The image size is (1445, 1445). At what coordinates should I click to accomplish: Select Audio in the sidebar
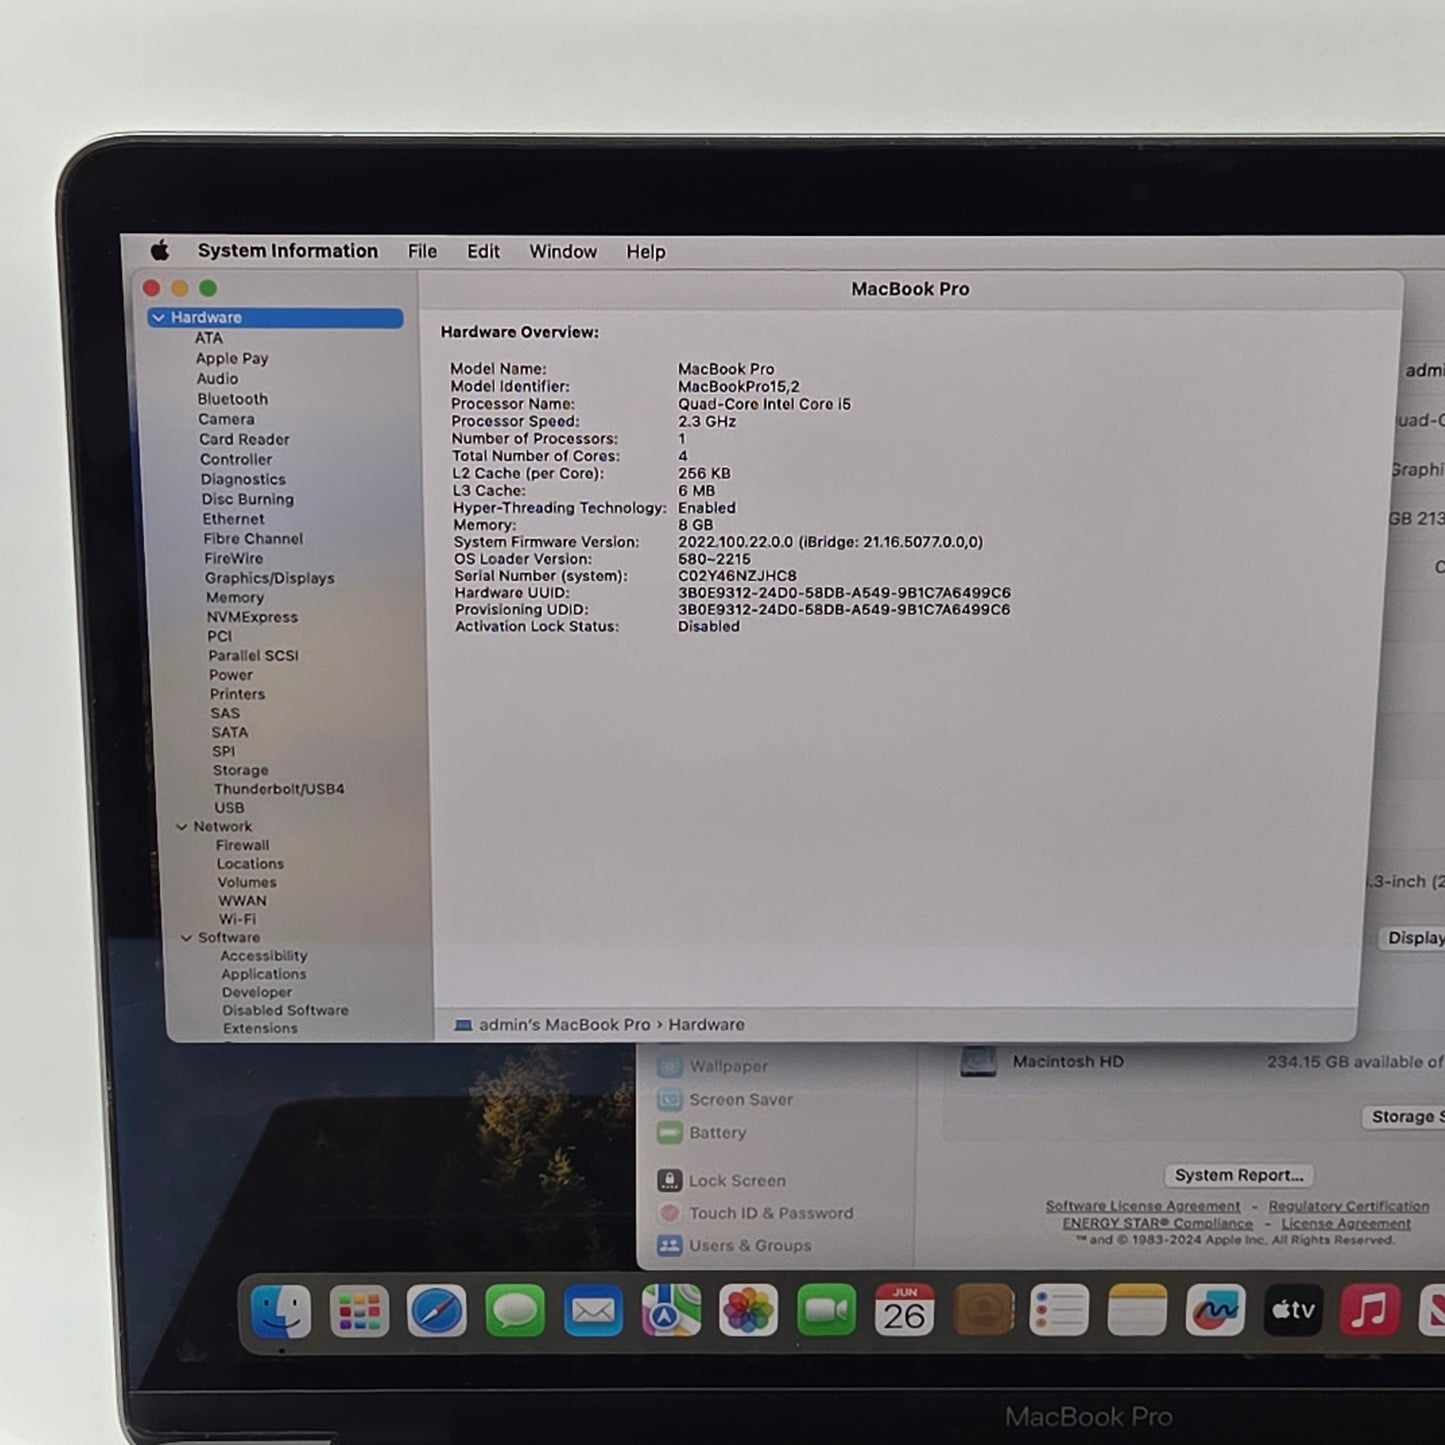tap(217, 378)
